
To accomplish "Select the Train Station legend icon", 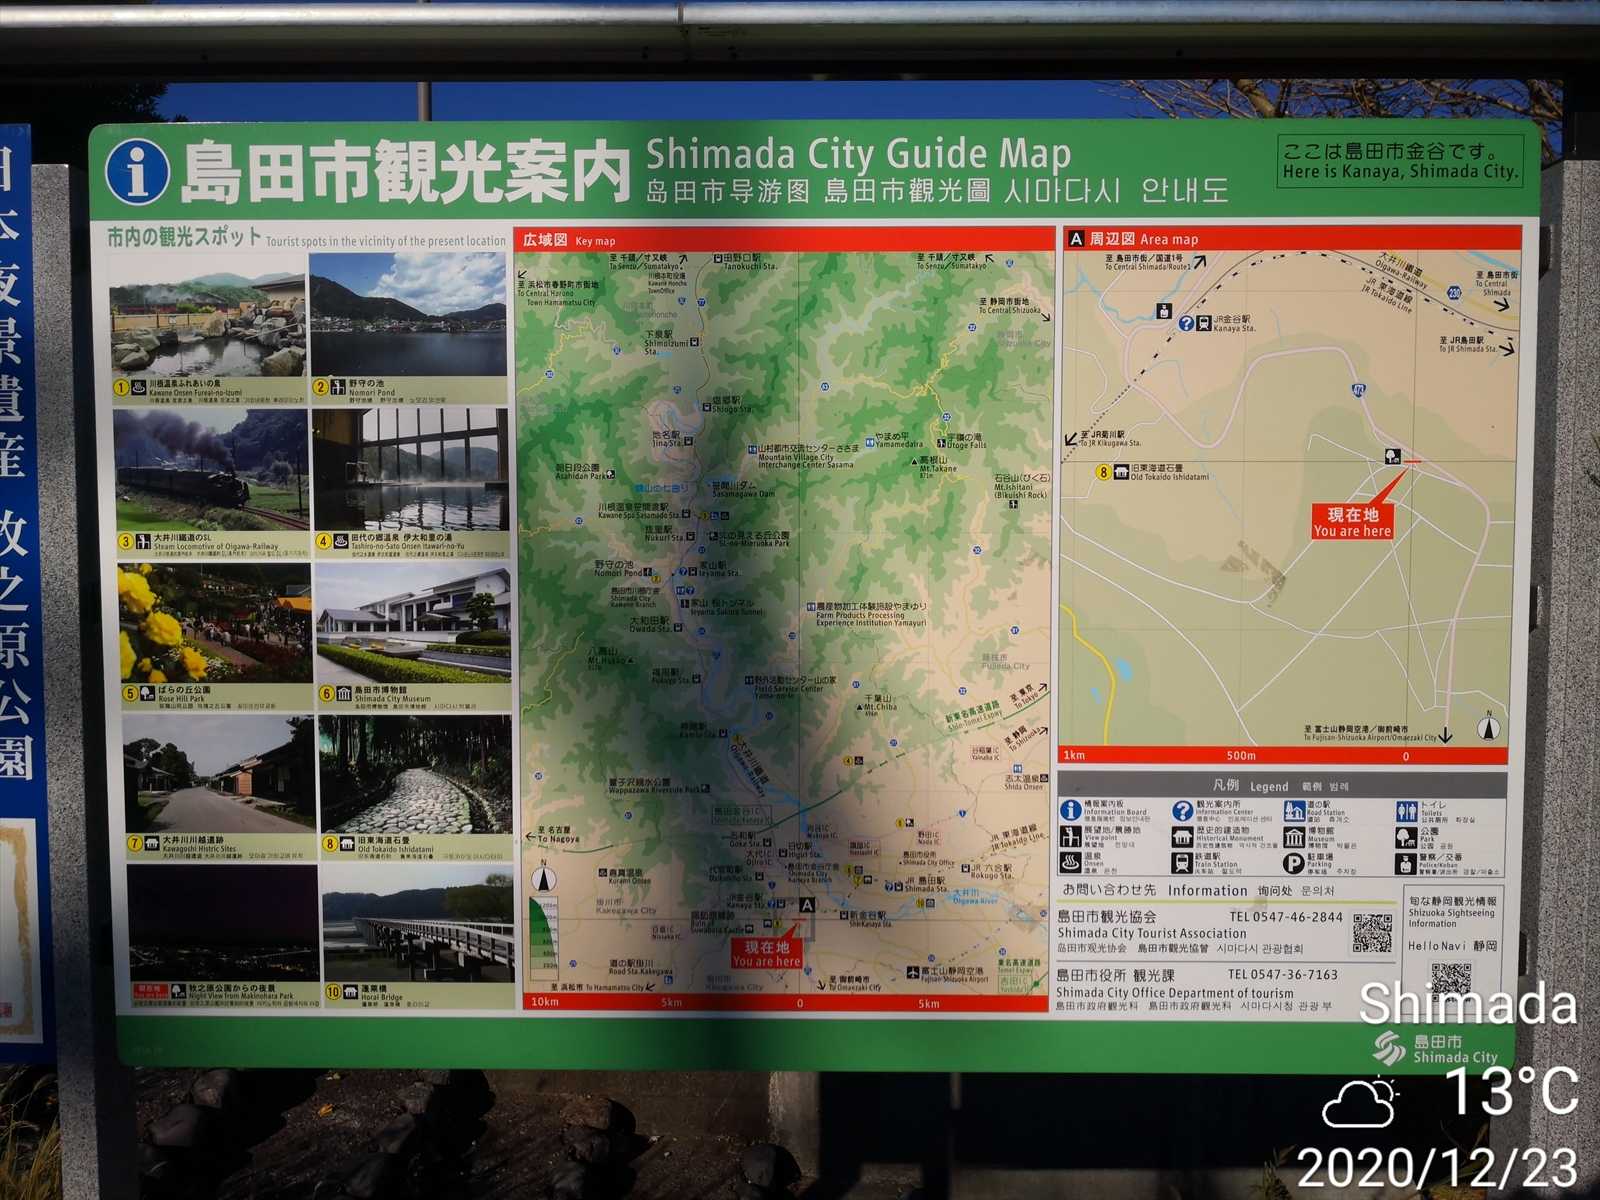I will coord(1182,862).
